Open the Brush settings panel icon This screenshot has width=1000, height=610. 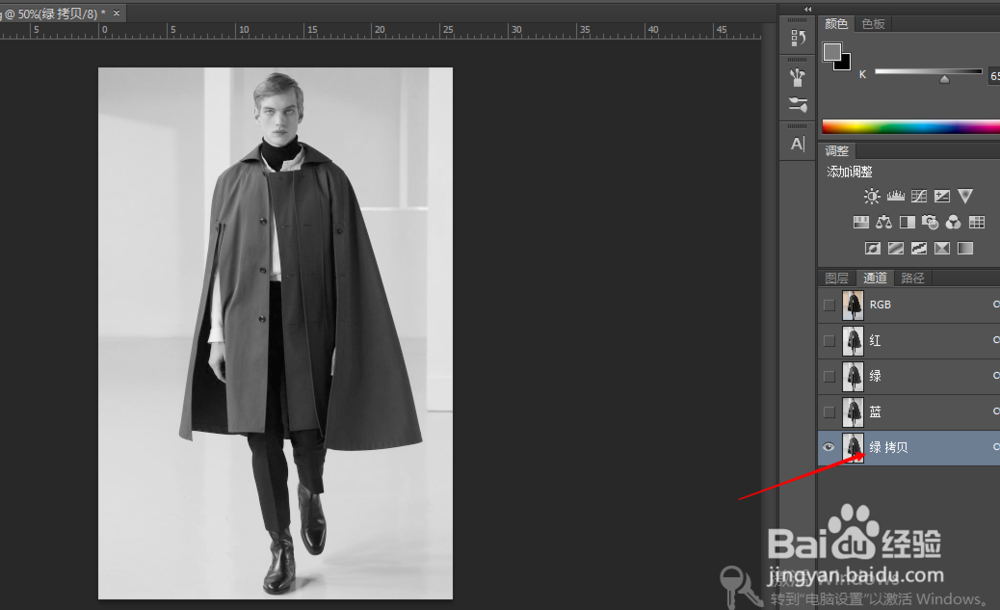tap(797, 104)
